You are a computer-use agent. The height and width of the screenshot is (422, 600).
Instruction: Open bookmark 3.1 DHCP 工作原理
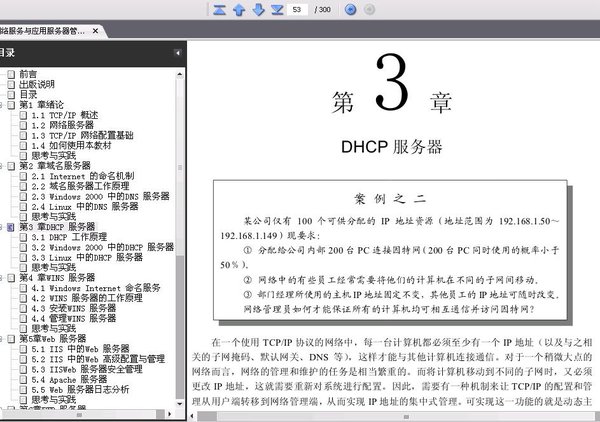pyautogui.click(x=69, y=237)
